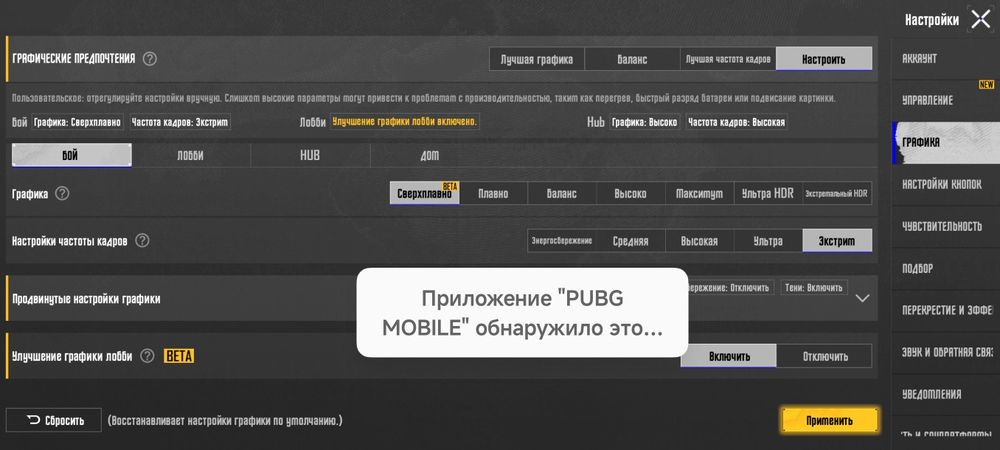Switch to the Дом tab
The height and width of the screenshot is (450, 1000).
(x=430, y=156)
